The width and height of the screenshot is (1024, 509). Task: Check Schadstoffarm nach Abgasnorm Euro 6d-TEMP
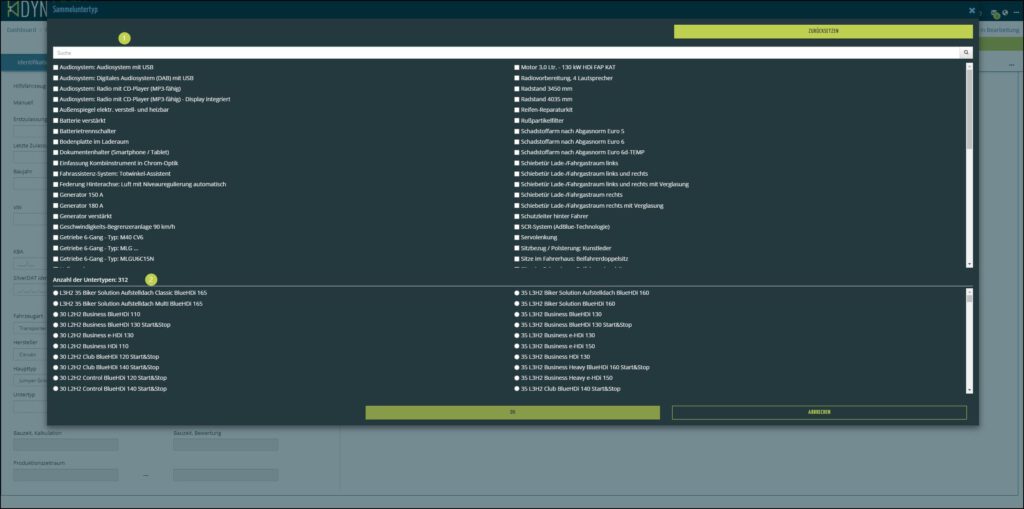pos(517,152)
